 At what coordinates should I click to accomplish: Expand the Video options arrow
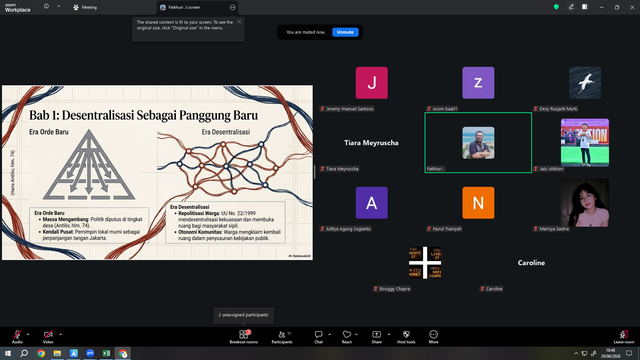tap(60, 334)
